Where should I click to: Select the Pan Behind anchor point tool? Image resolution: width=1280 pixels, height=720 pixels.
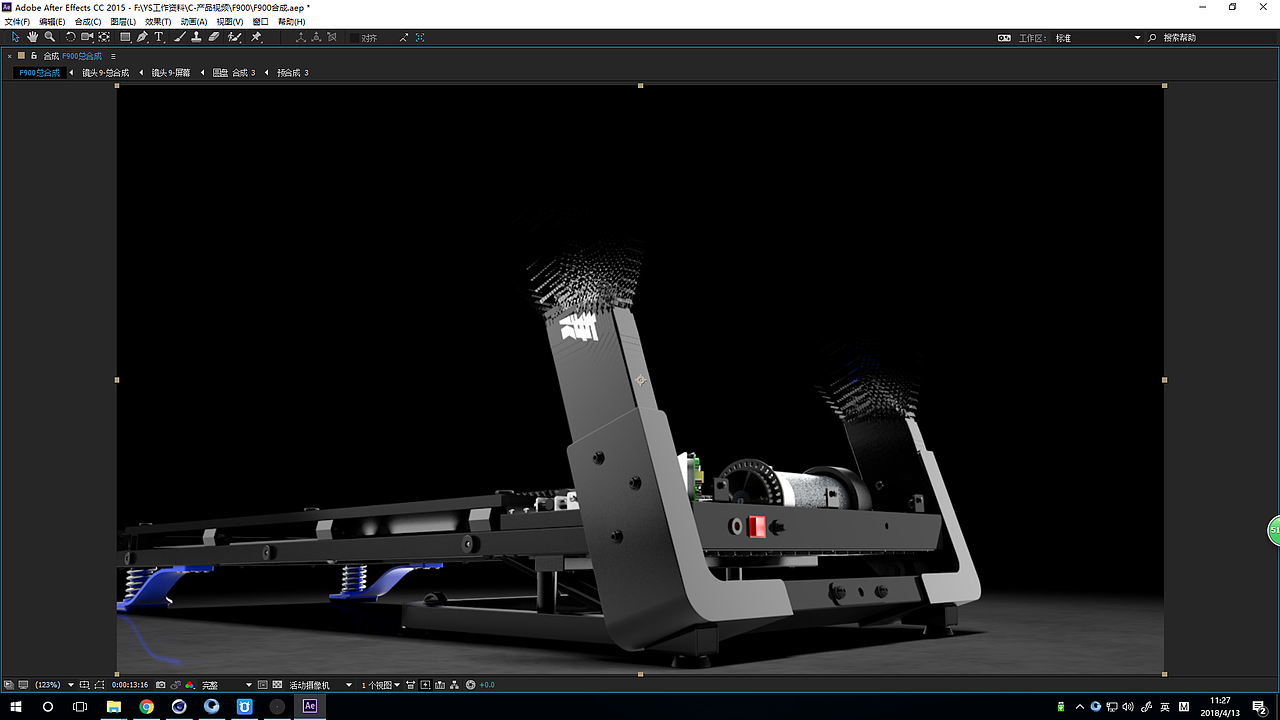pos(104,37)
